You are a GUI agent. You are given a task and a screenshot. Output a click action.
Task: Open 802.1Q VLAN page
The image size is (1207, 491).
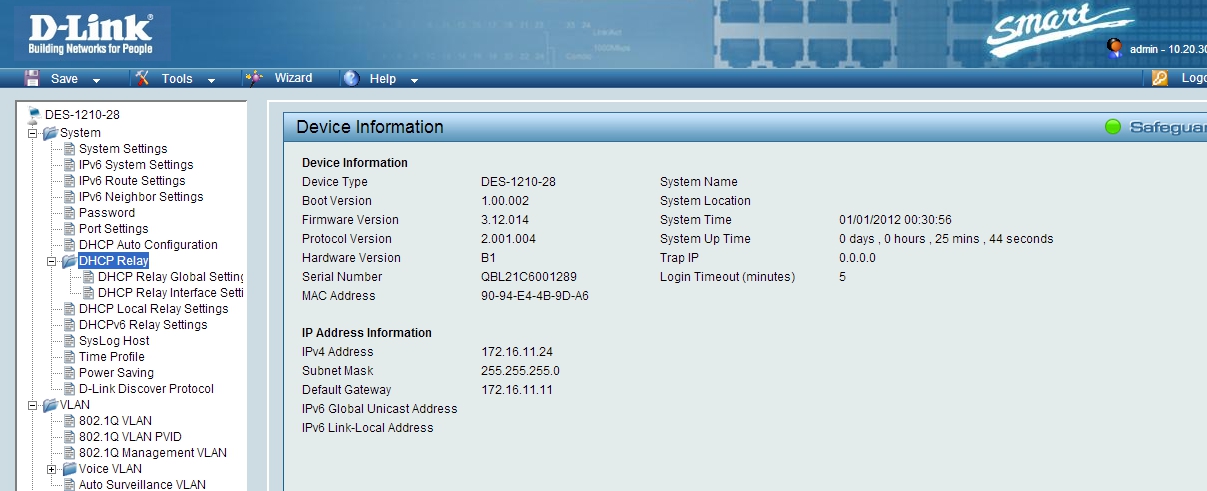[115, 420]
